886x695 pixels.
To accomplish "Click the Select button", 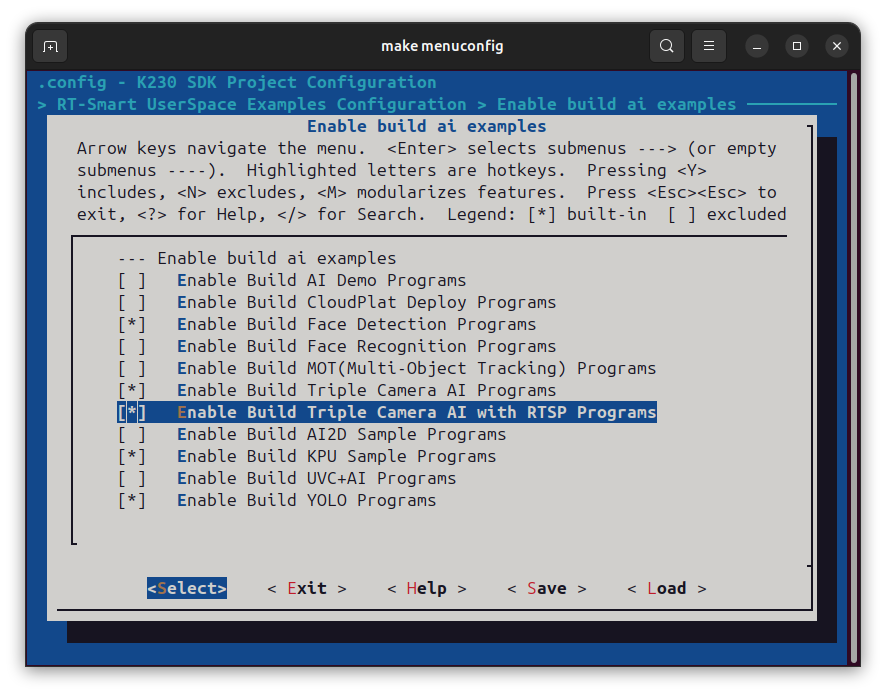I will click(187, 588).
